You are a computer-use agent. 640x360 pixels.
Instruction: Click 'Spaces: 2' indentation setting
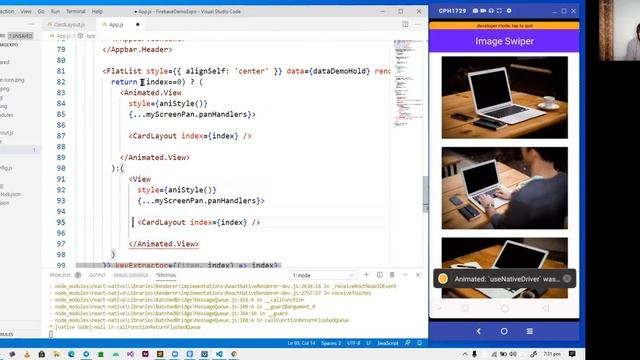331,343
